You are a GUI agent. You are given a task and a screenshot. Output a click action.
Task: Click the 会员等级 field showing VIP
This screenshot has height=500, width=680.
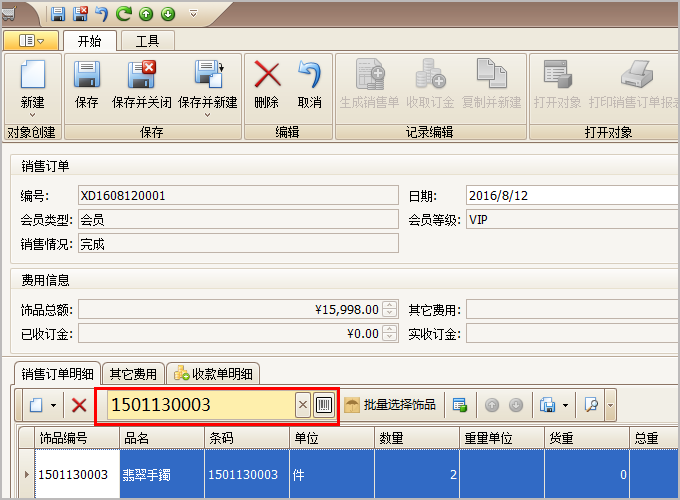tap(573, 220)
